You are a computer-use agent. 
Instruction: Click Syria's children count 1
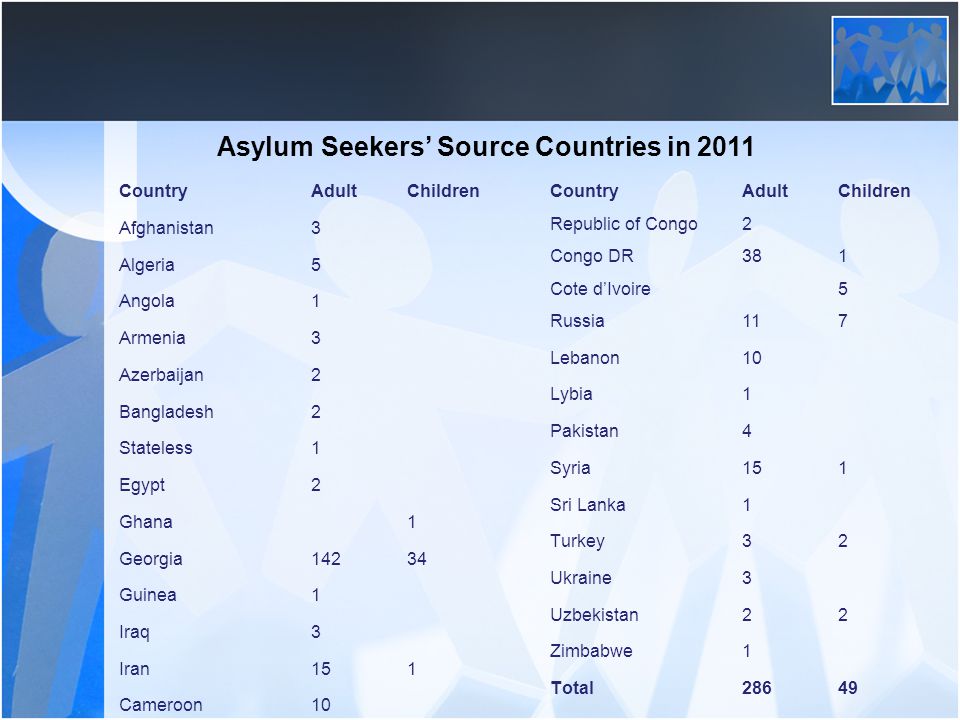click(843, 468)
